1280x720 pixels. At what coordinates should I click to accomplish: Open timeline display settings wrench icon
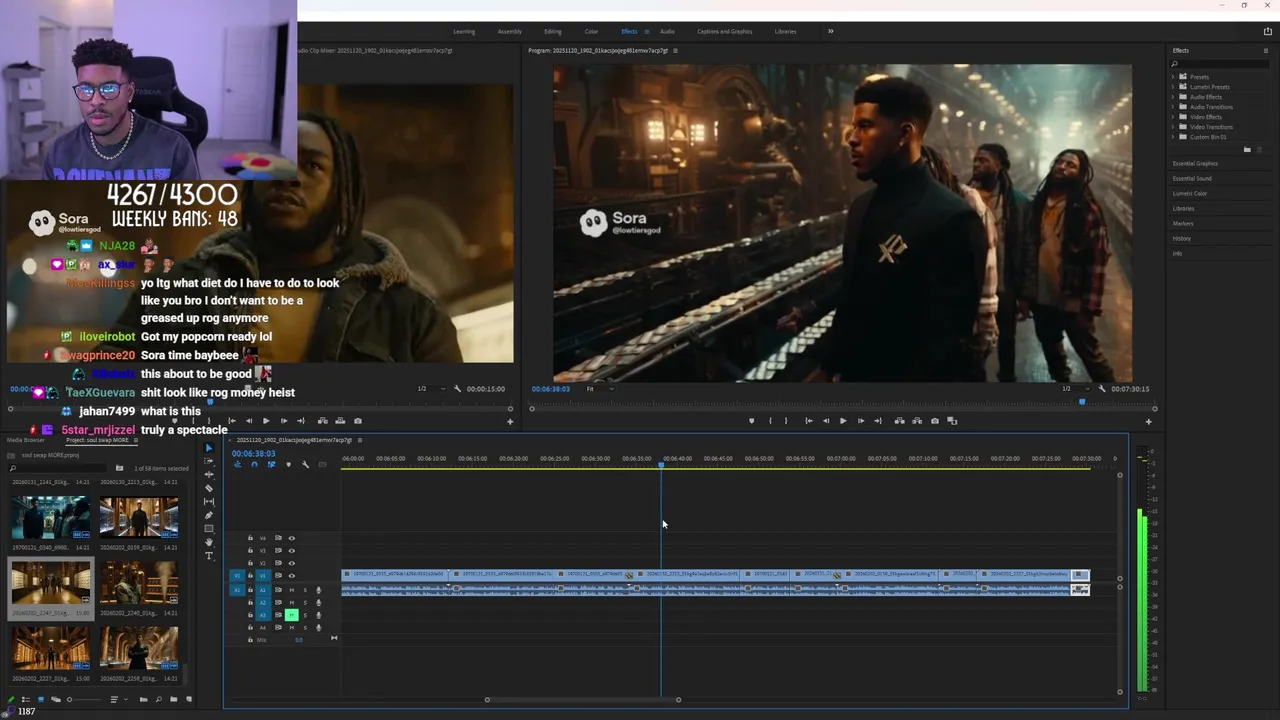tap(305, 465)
